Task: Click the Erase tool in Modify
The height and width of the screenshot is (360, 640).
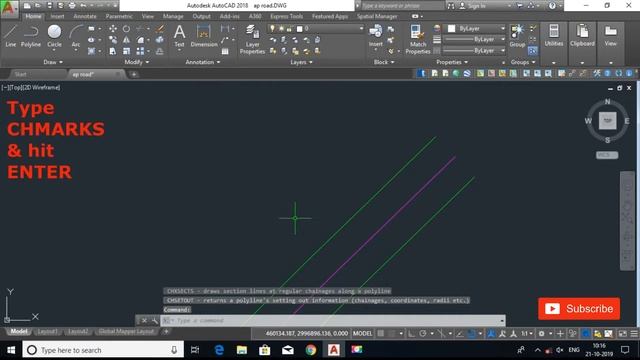Action: [x=160, y=29]
